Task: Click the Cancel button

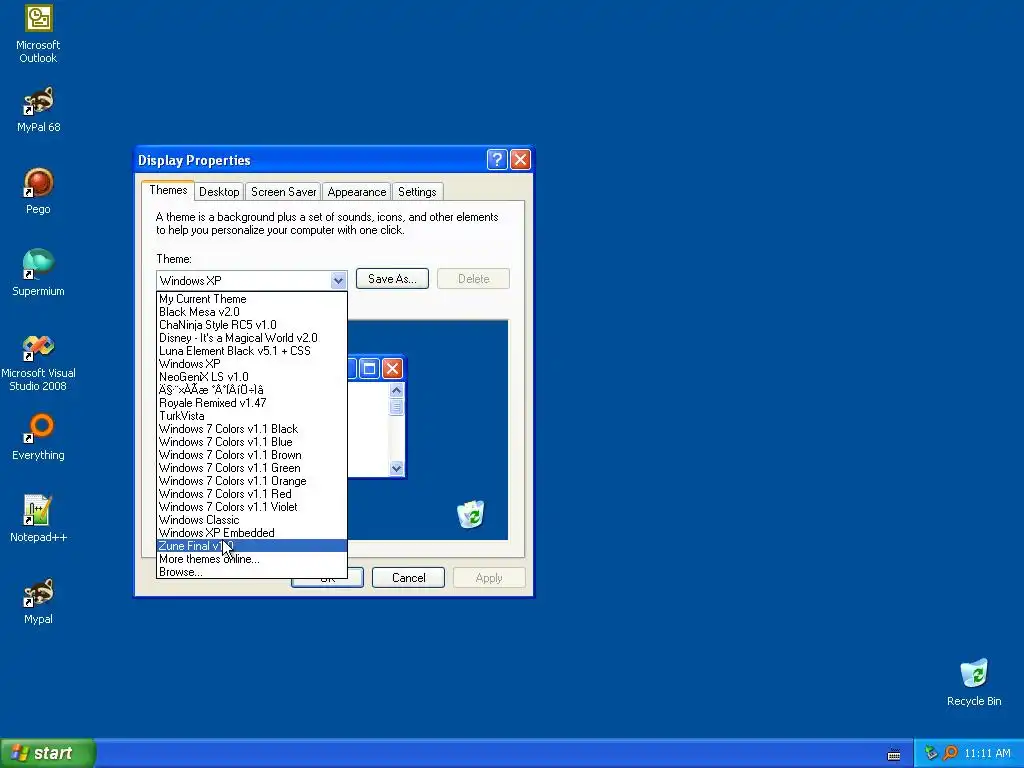Action: pyautogui.click(x=408, y=578)
